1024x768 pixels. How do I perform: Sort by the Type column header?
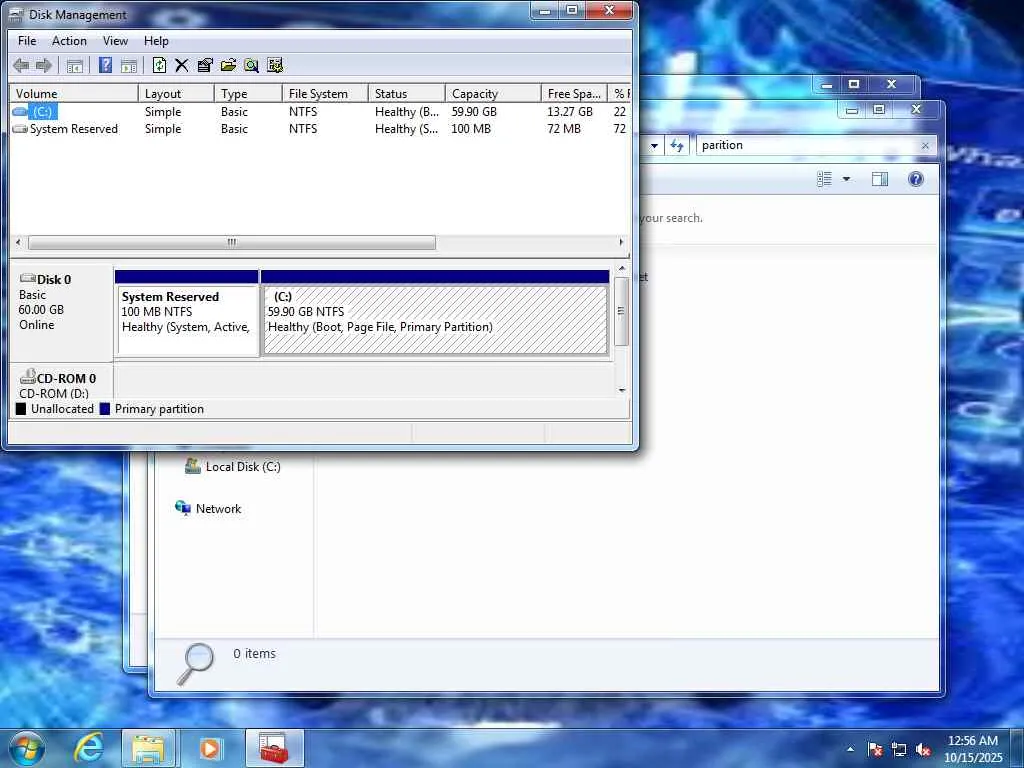(248, 93)
